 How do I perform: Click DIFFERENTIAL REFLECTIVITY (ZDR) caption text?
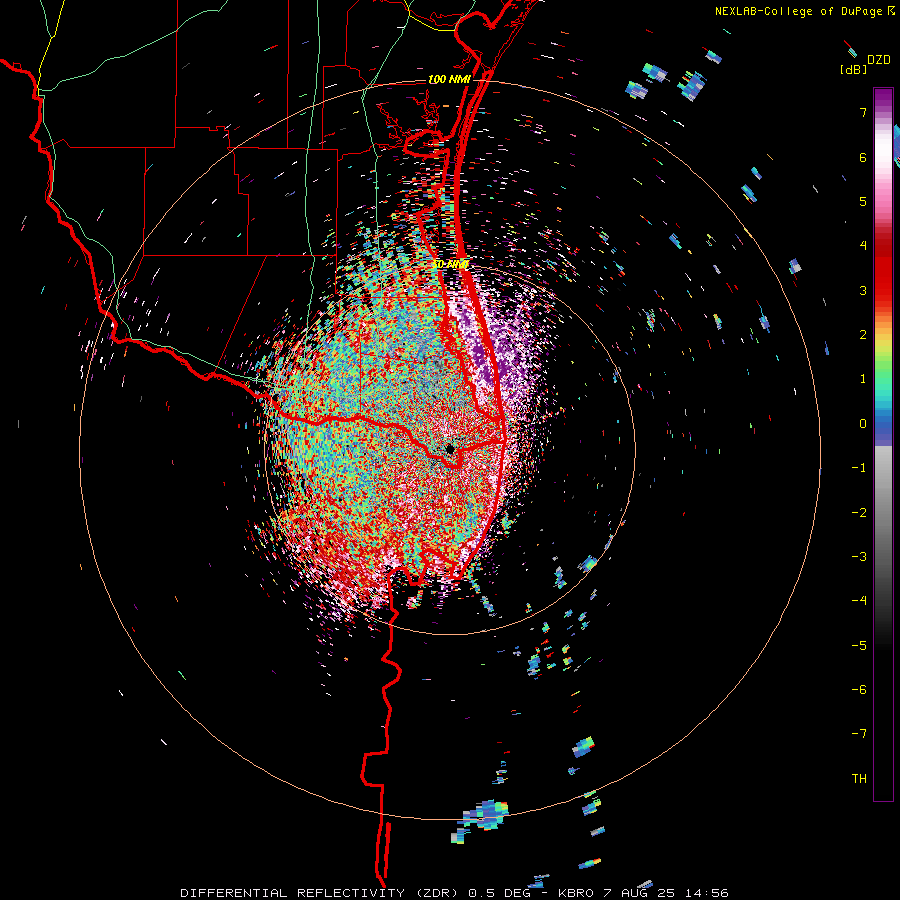click(x=321, y=893)
